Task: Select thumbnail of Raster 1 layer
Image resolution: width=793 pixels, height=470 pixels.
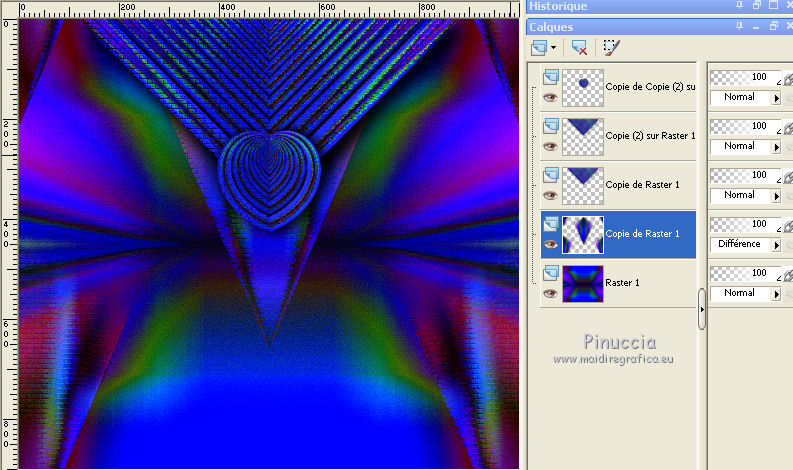Action: (583, 284)
